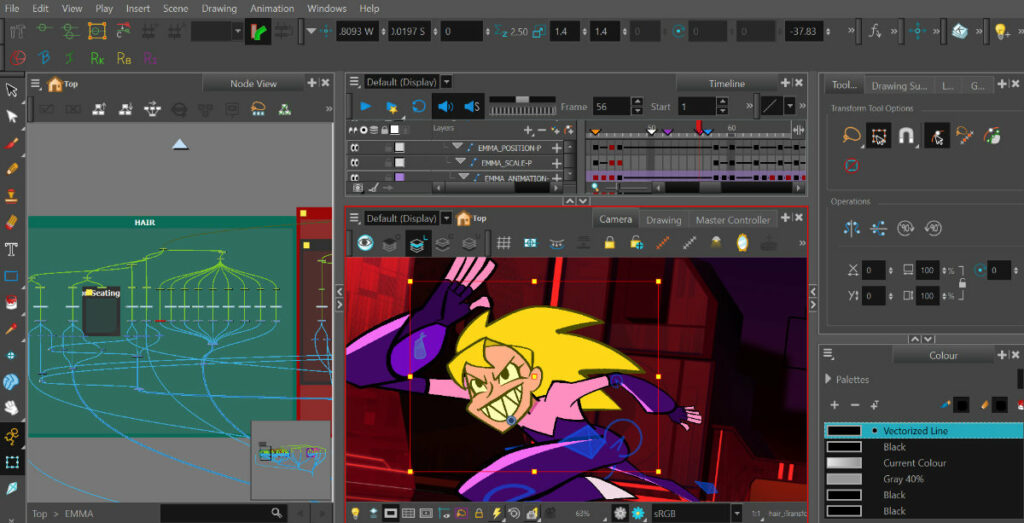The height and width of the screenshot is (523, 1024).
Task: Switch to the Drawing tab
Action: click(x=663, y=220)
